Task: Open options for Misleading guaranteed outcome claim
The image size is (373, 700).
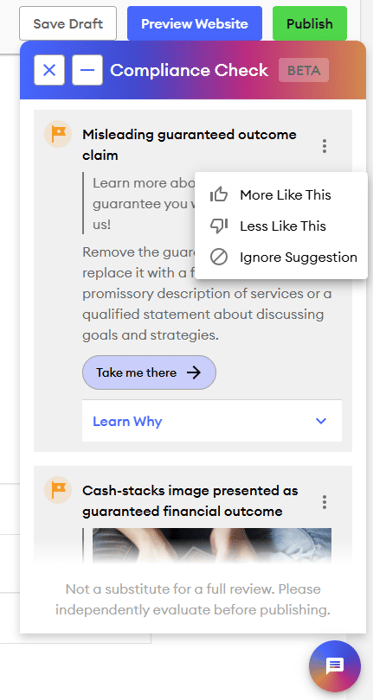Action: coord(324,146)
